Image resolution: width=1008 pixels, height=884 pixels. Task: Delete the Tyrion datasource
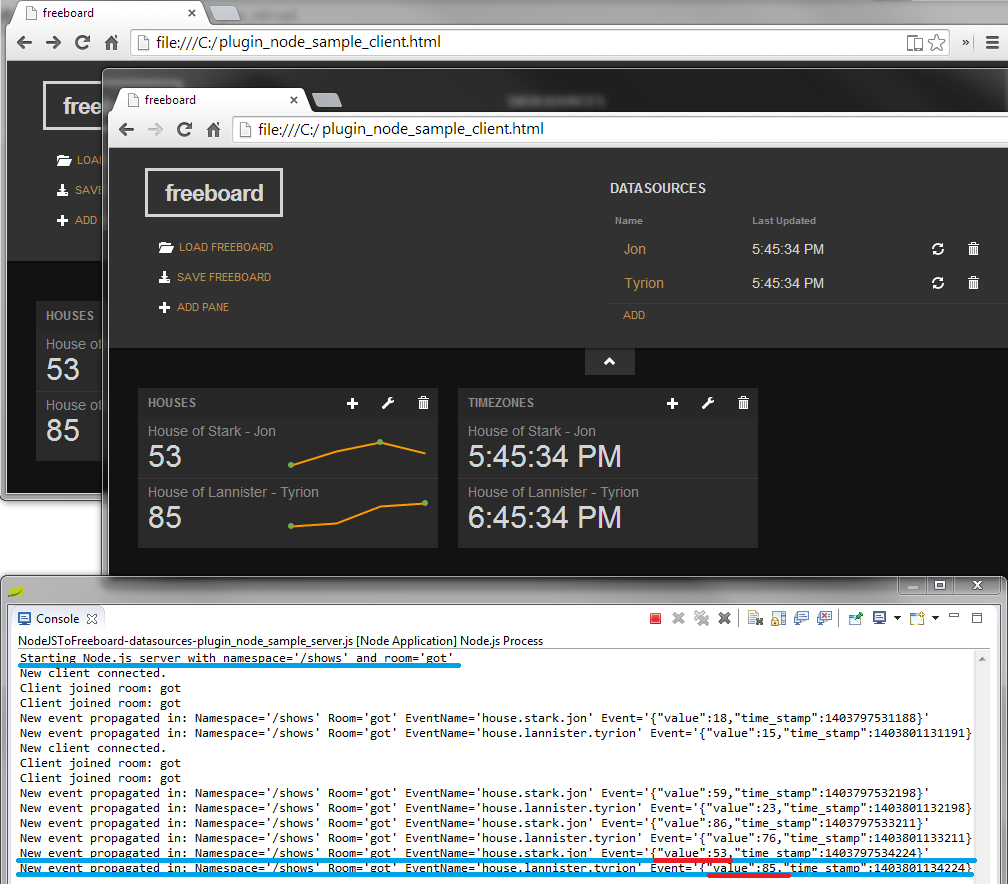973,283
